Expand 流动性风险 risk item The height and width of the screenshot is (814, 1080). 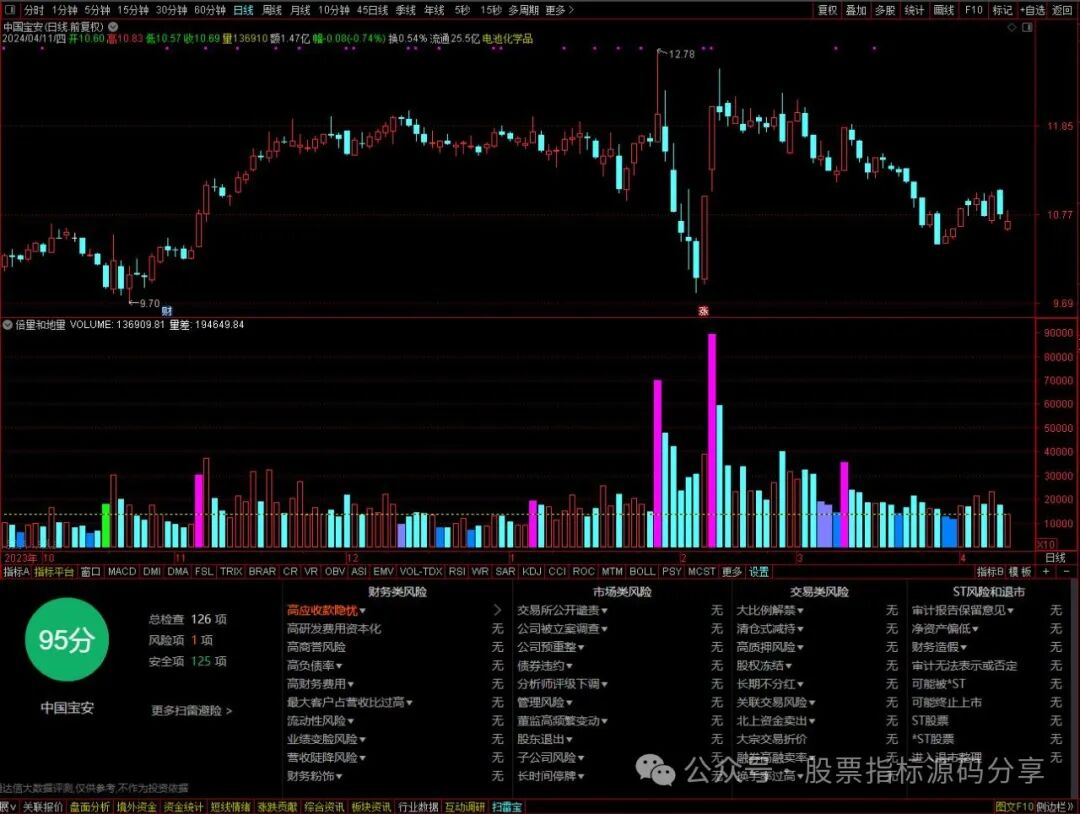(320, 721)
